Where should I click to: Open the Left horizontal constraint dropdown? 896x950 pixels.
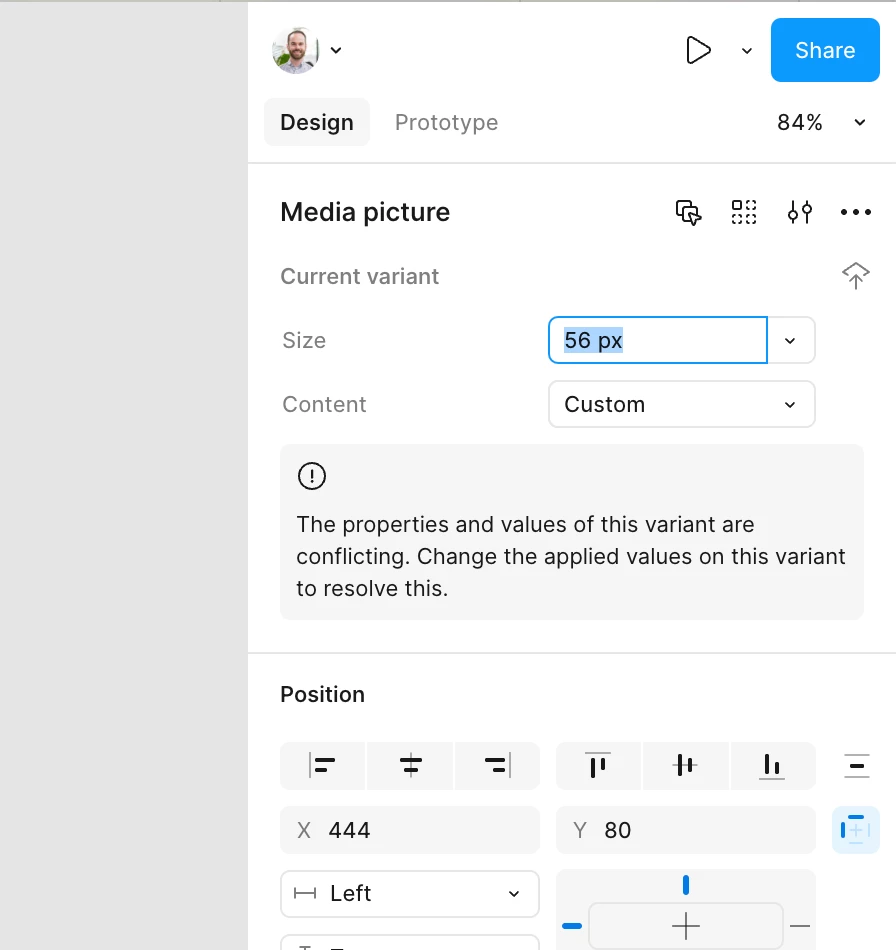(410, 894)
